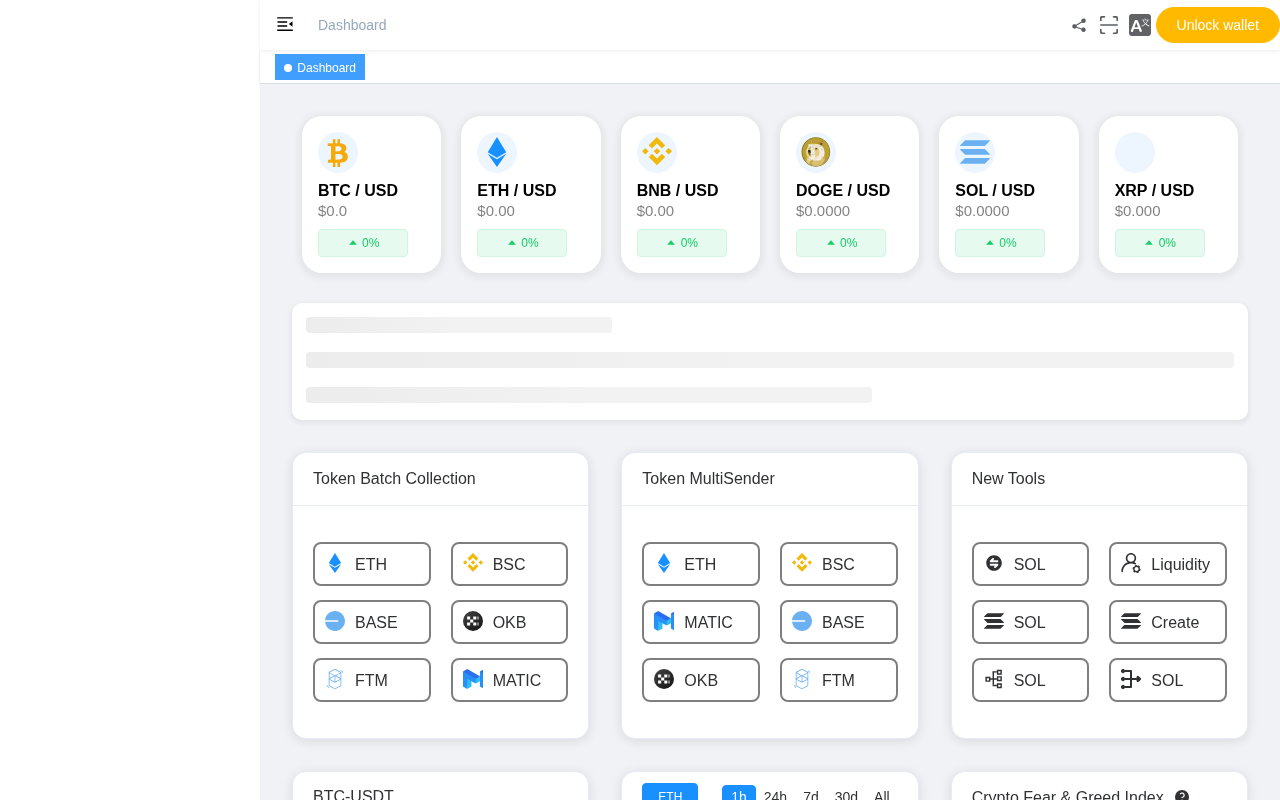1280x800 pixels.
Task: Click the "ETH / USD" pair title
Action: (517, 190)
